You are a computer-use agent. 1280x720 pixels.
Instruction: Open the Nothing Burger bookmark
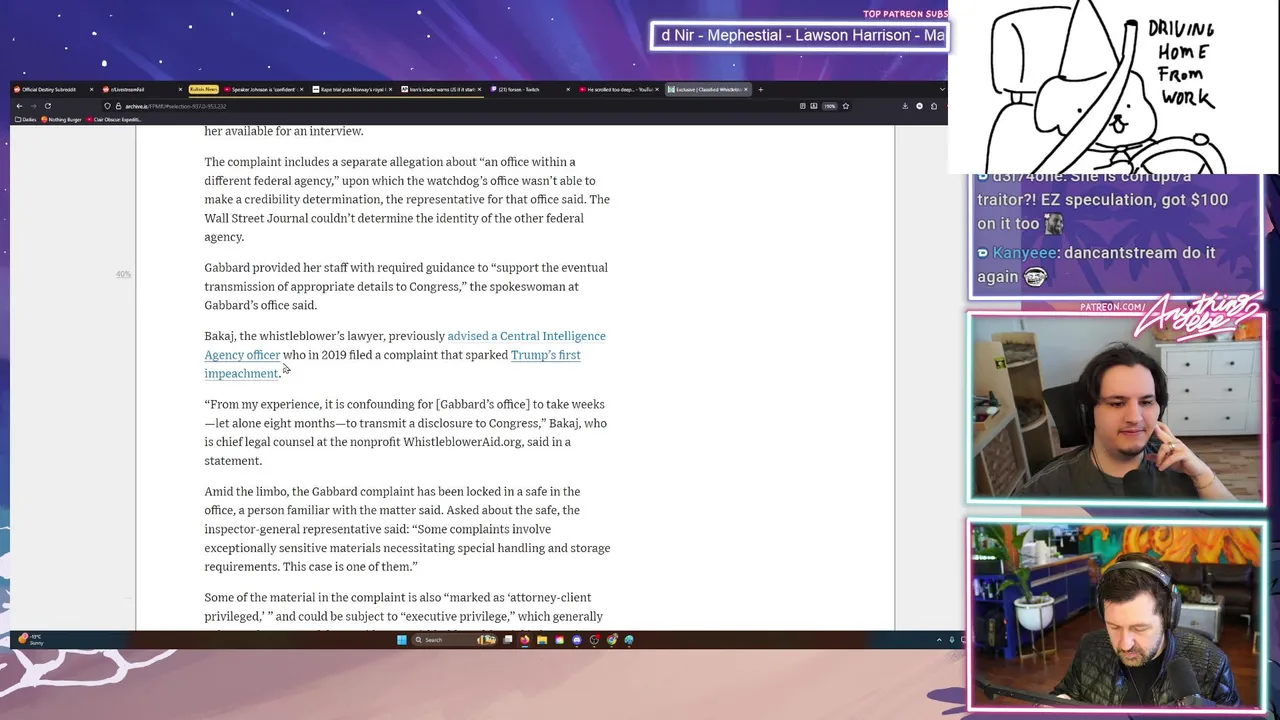point(61,119)
